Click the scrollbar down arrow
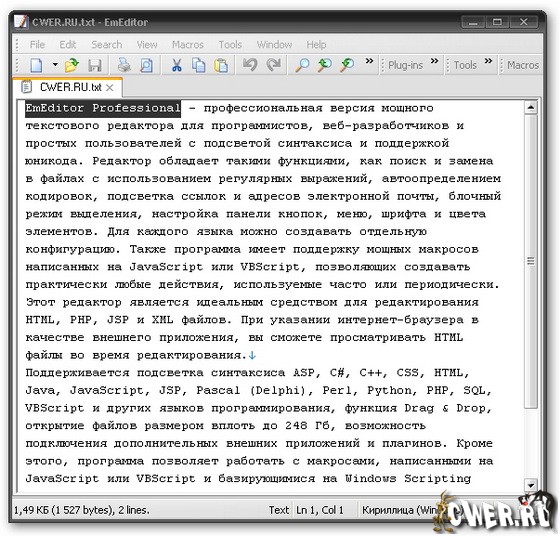 531,485
